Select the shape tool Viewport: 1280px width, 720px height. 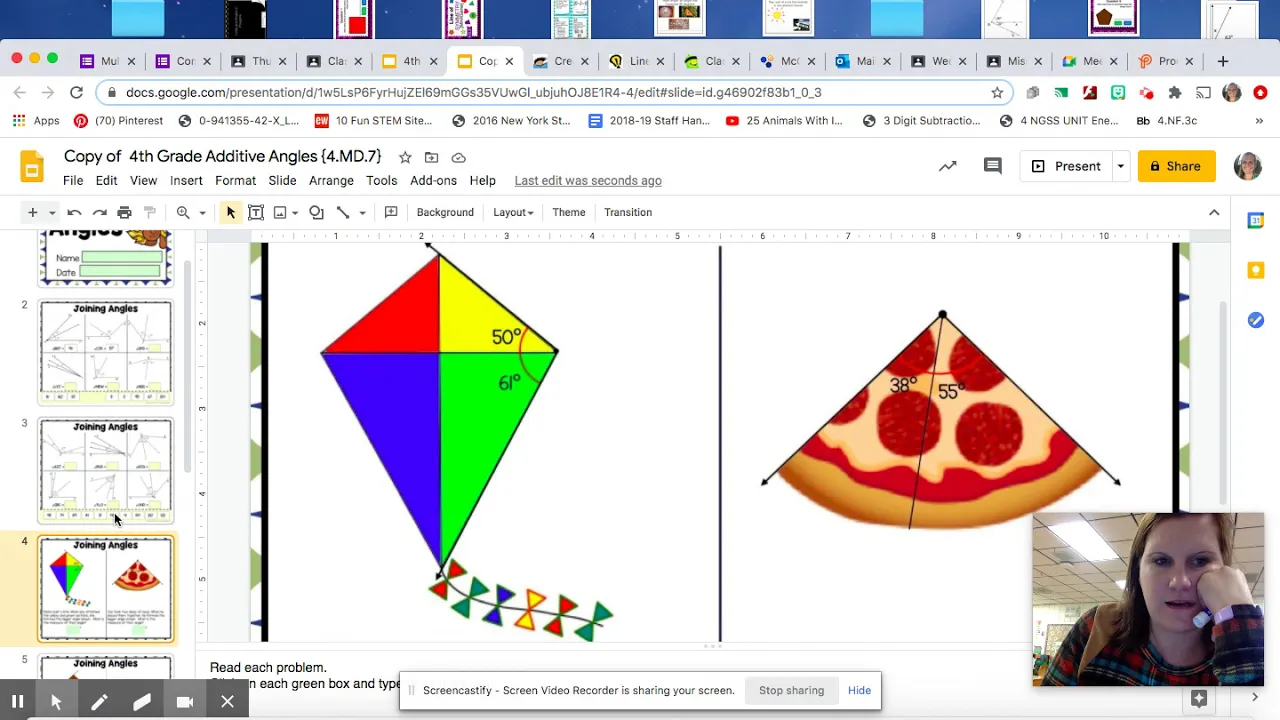pyautogui.click(x=316, y=212)
